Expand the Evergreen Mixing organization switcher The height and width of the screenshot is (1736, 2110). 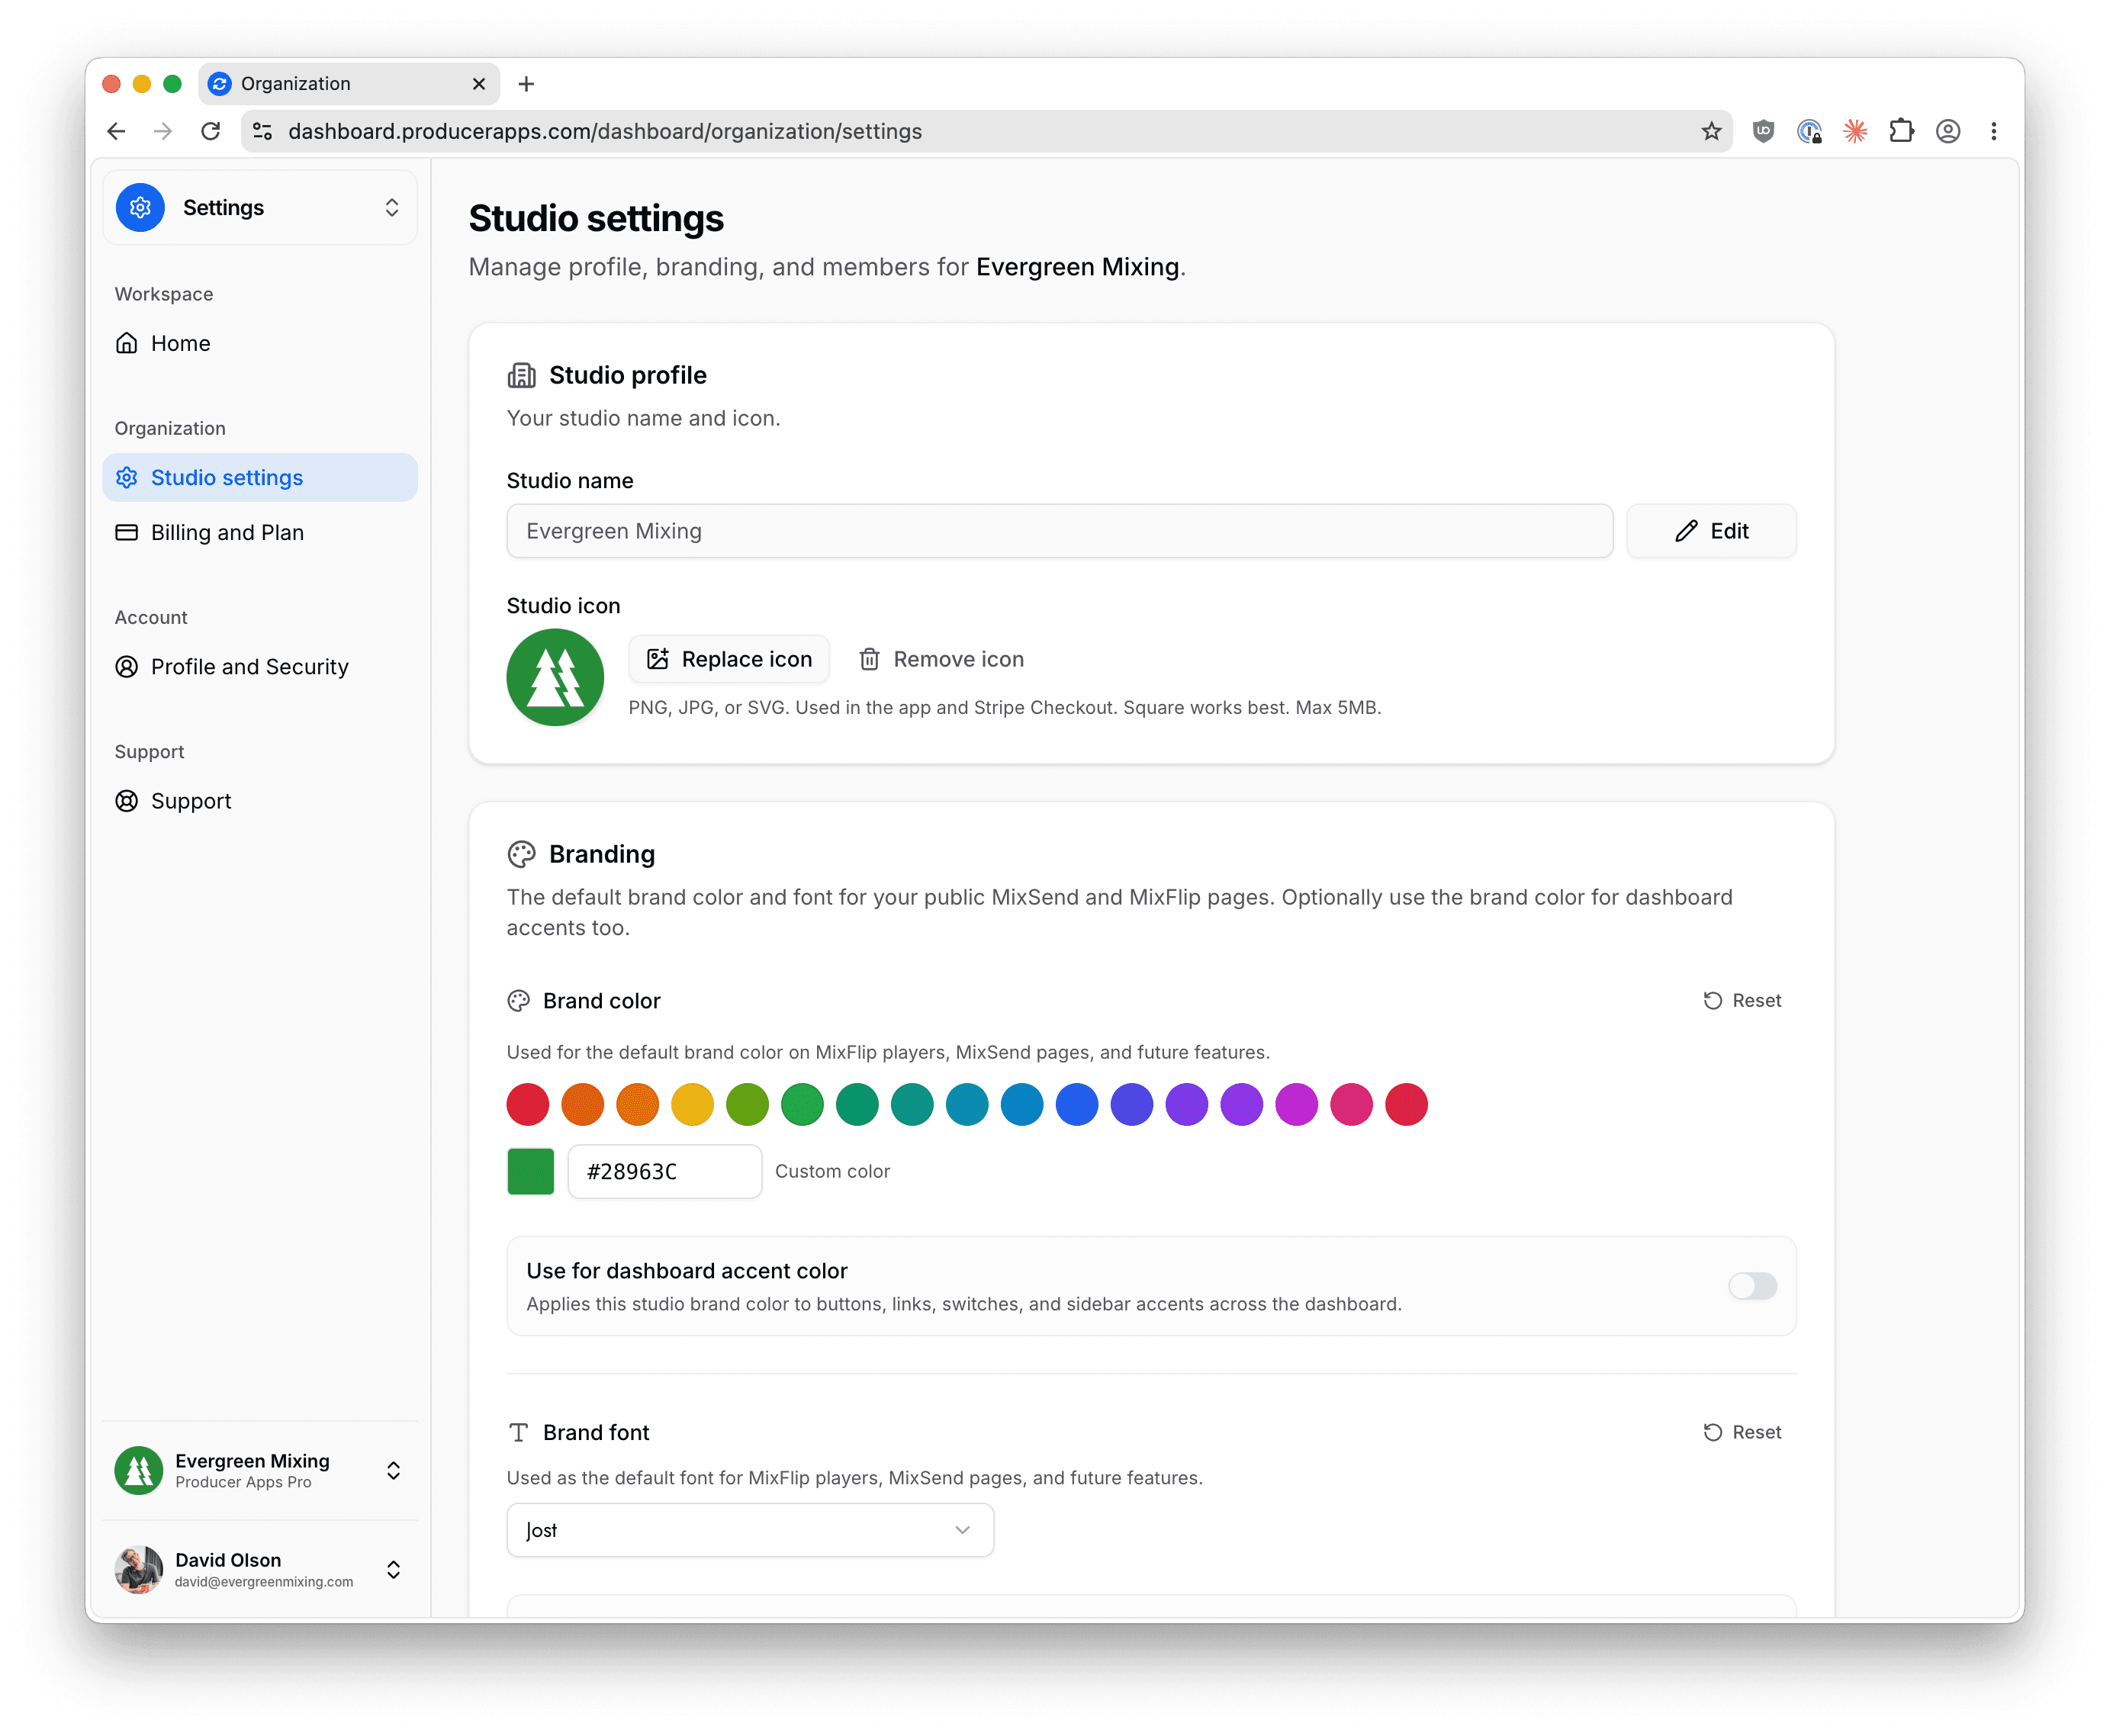[x=260, y=1470]
